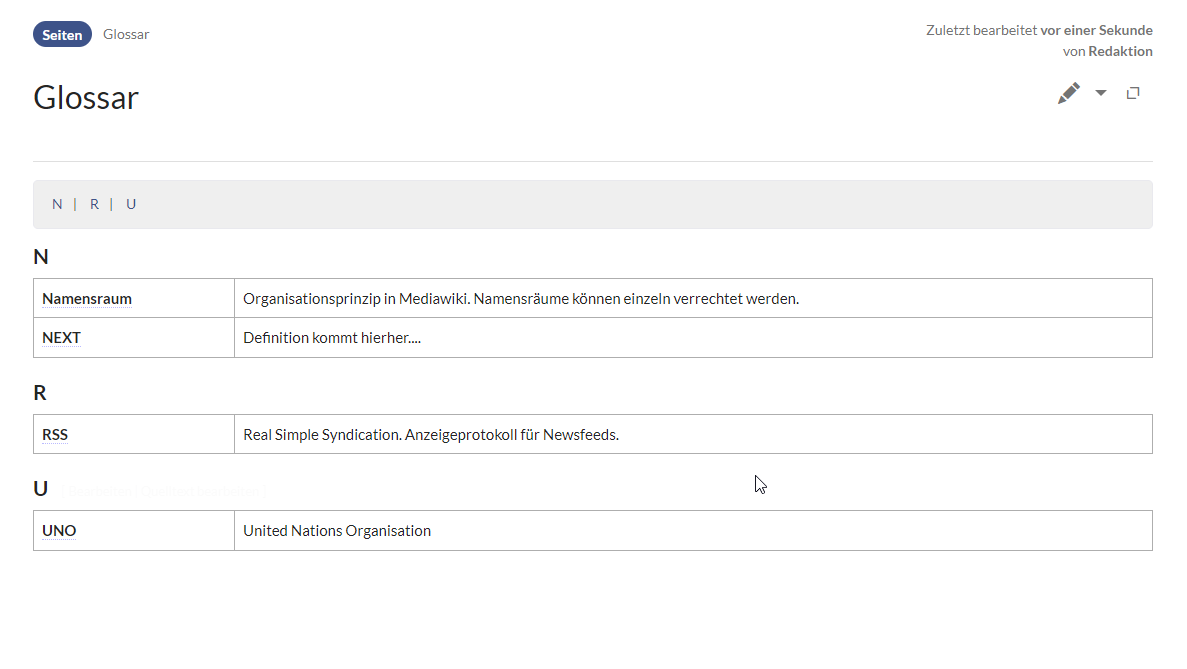Screen dimensions: 1187x669
Task: Jump to letter U in index bar
Action: coord(131,204)
